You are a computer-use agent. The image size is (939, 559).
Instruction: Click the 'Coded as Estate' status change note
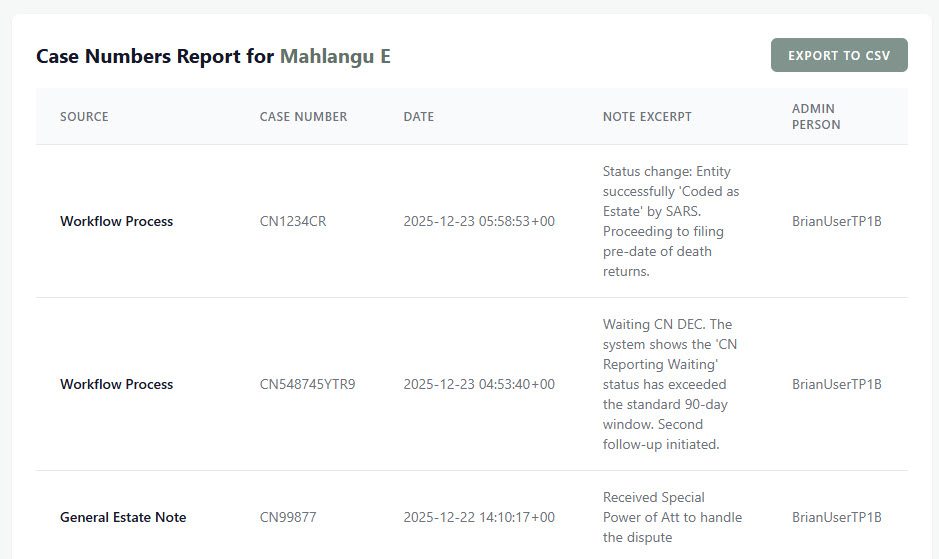tap(671, 221)
